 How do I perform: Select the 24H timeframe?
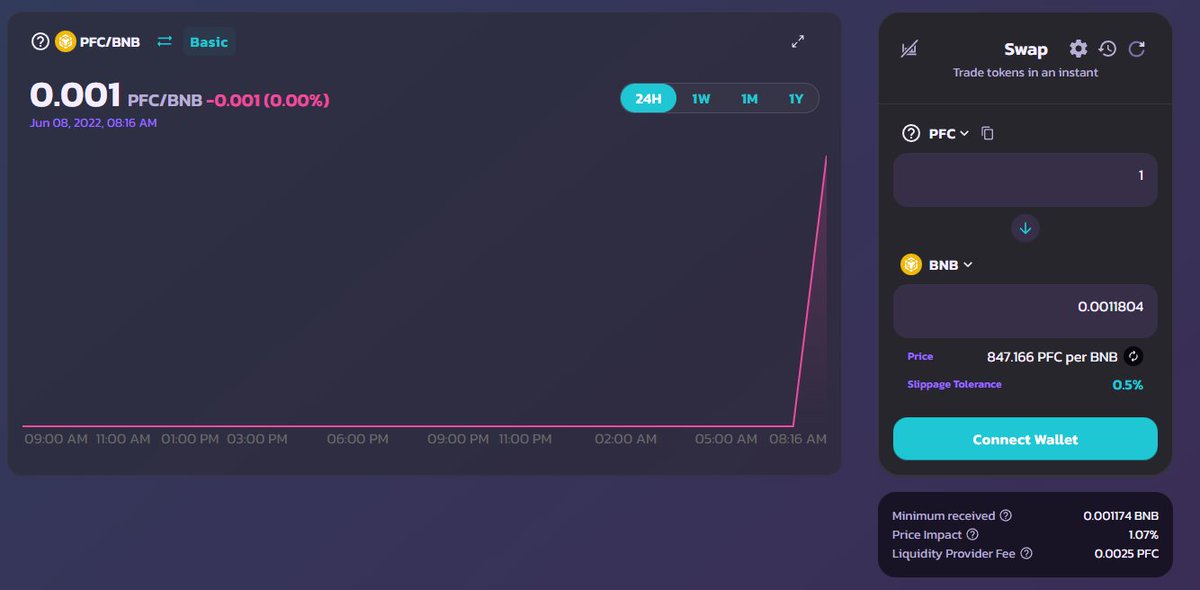coord(648,99)
